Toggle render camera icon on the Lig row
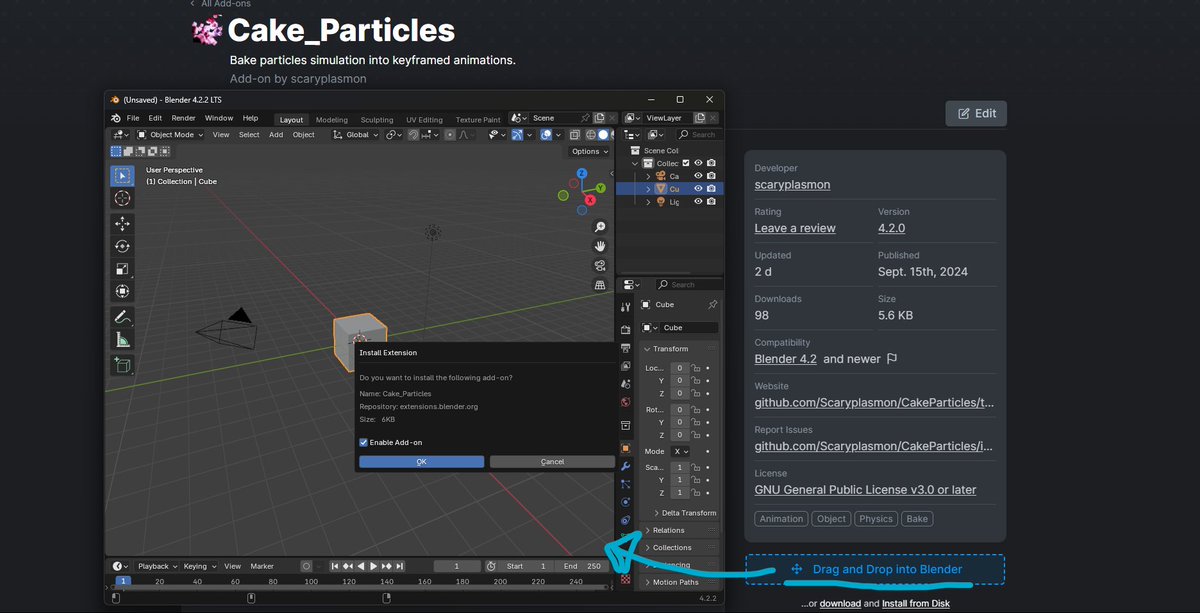1200x613 pixels. (711, 201)
